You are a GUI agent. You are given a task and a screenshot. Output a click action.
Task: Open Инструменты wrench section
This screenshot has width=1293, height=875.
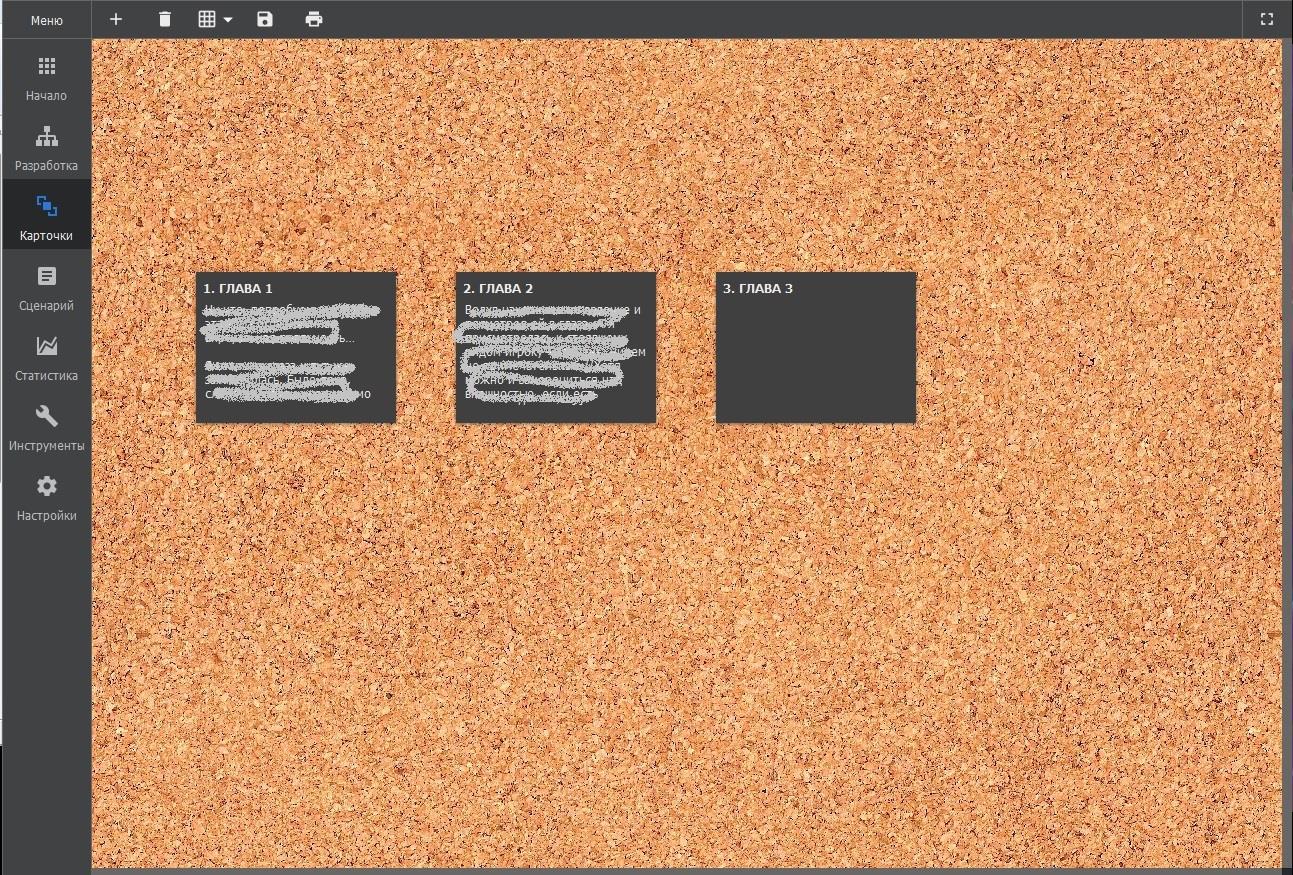point(46,428)
